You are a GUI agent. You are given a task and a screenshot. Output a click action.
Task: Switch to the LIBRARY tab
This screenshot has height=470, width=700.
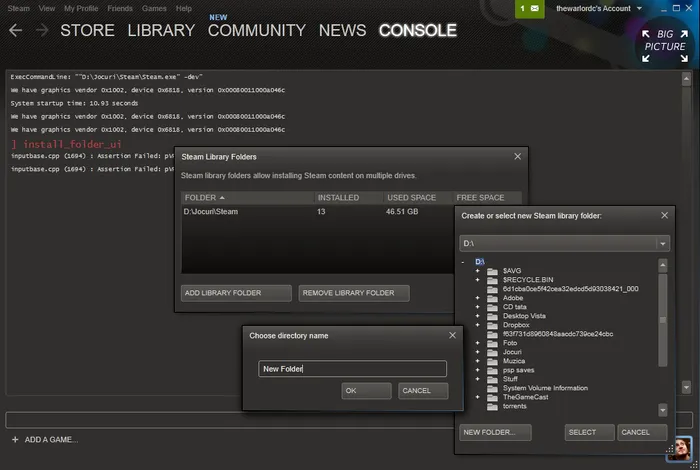pos(161,30)
